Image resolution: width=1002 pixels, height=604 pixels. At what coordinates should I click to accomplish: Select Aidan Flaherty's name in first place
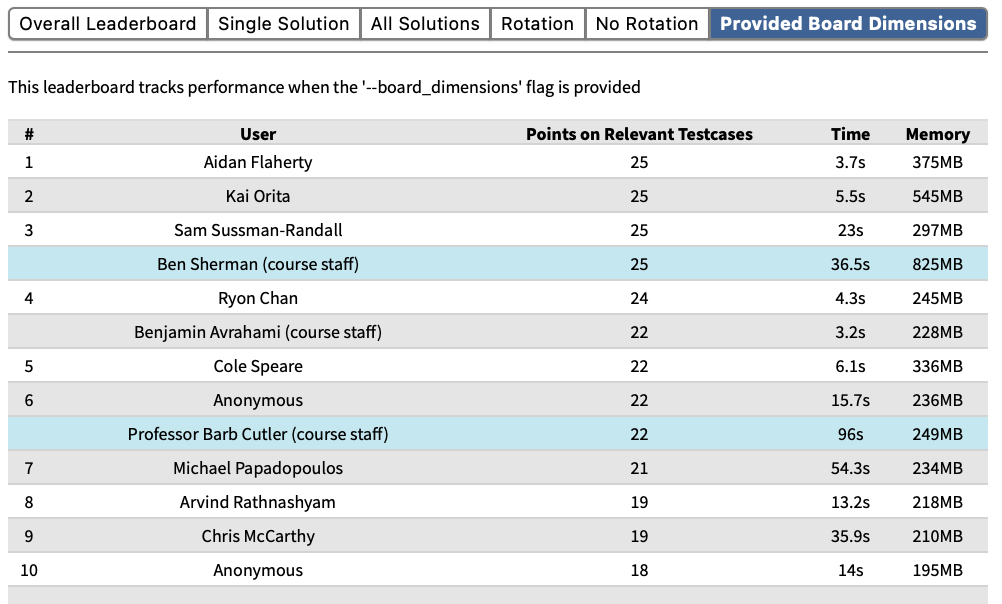click(258, 162)
